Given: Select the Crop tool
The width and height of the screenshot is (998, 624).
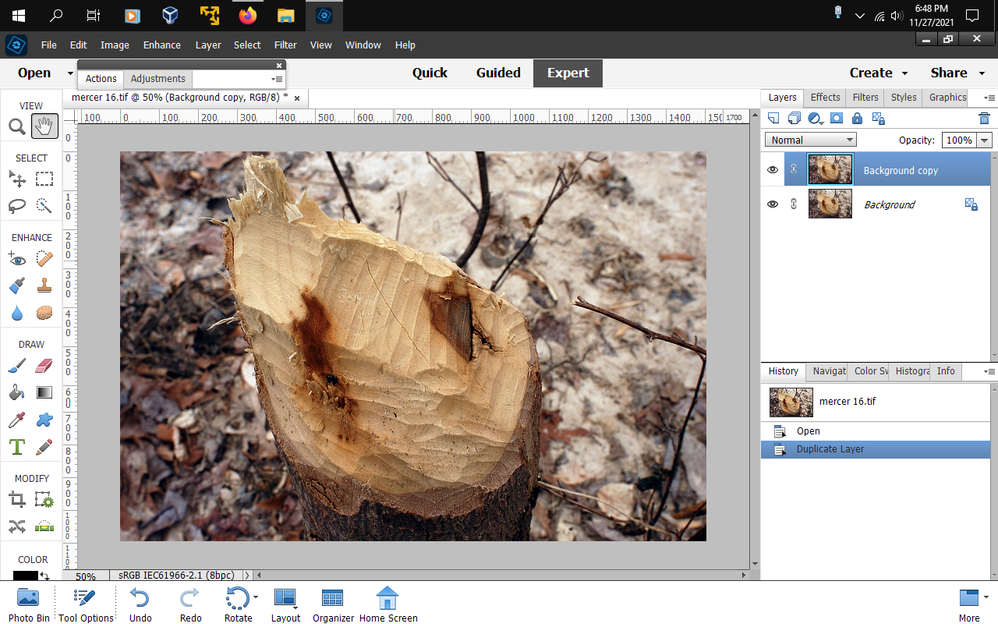Looking at the screenshot, I should coord(17,499).
